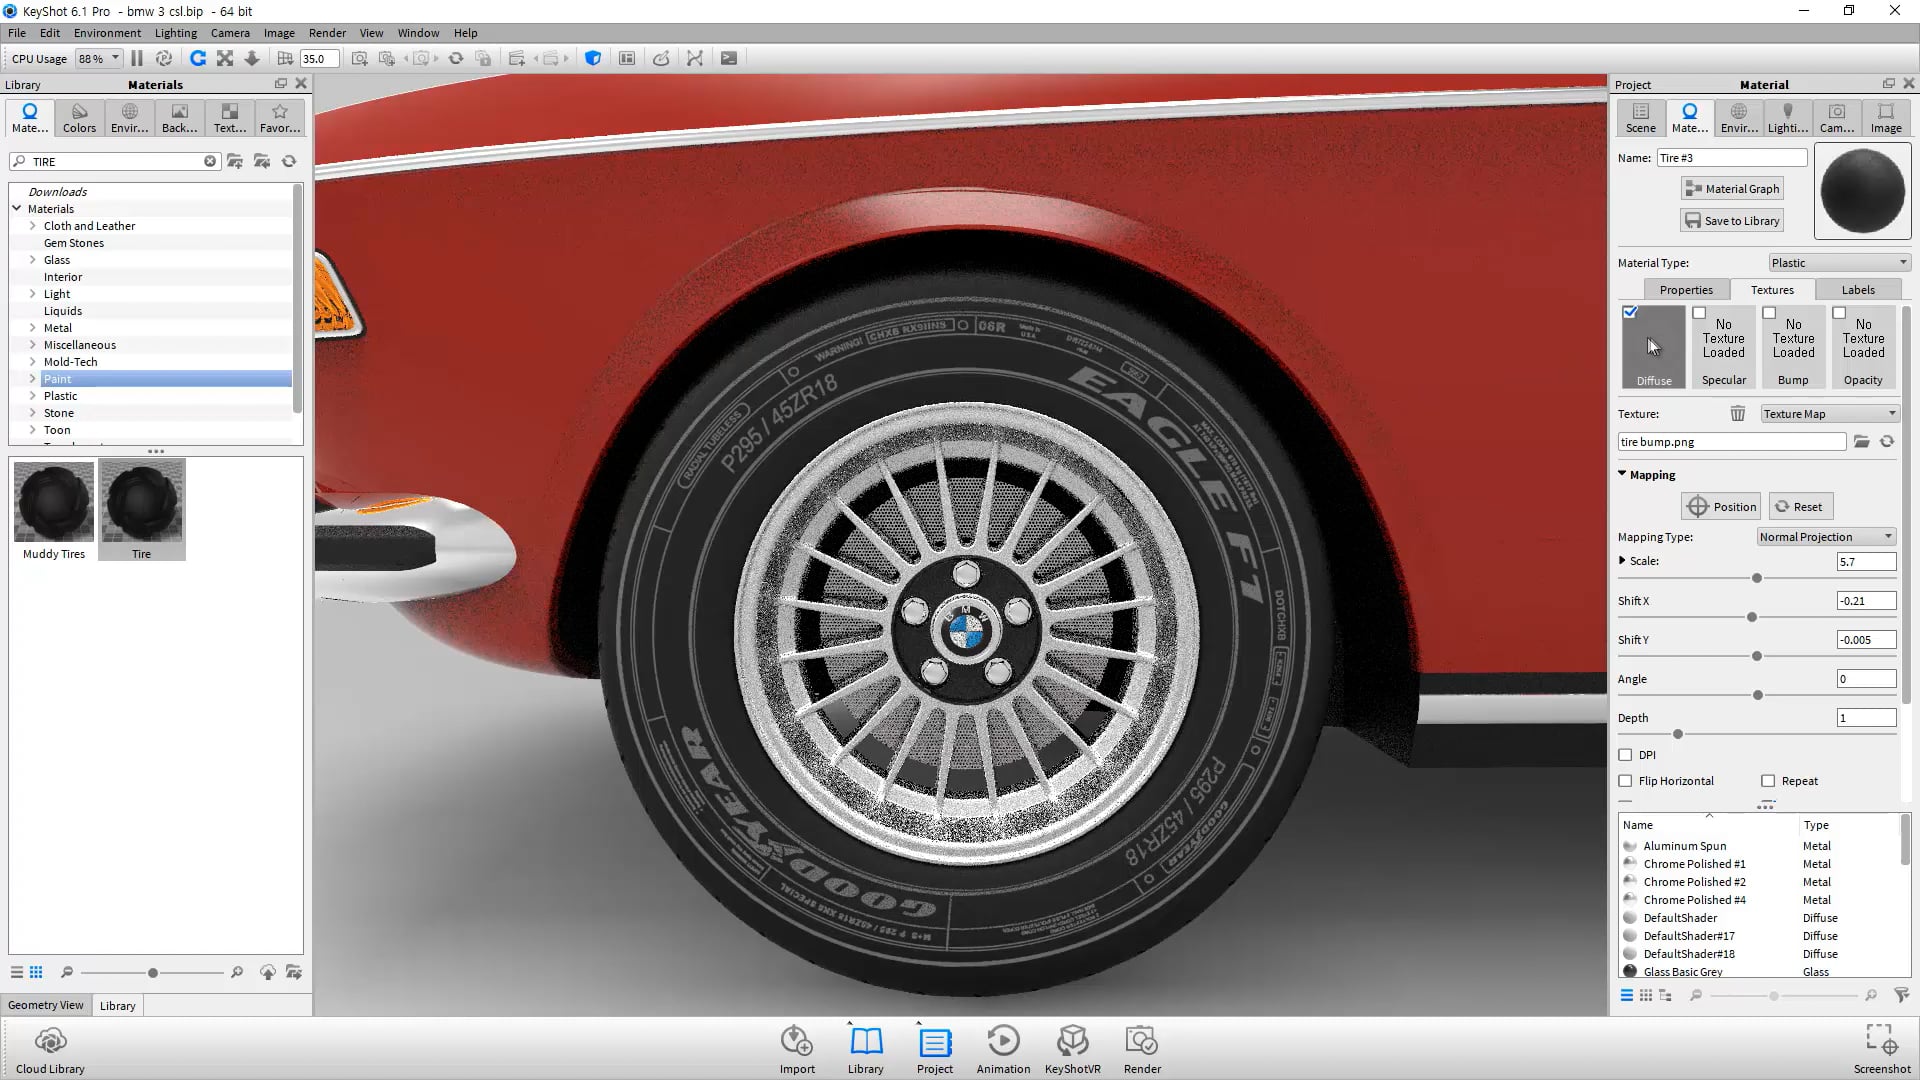1920x1080 pixels.
Task: Toggle the Project panel button
Action: click(x=935, y=1050)
